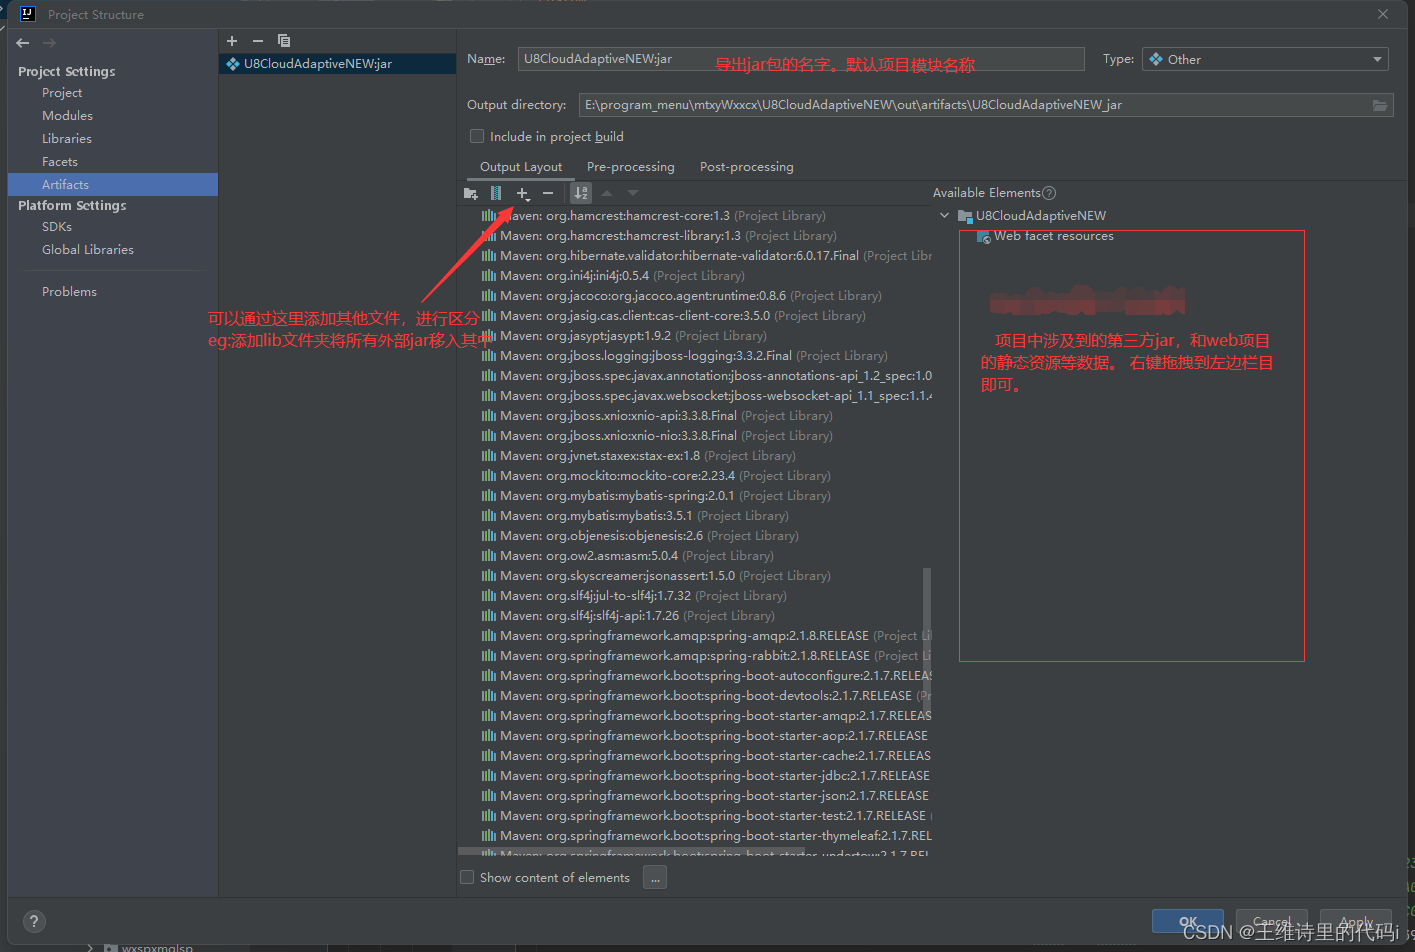Copy the selected artifact
Screen dimensions: 1415x952
point(284,41)
